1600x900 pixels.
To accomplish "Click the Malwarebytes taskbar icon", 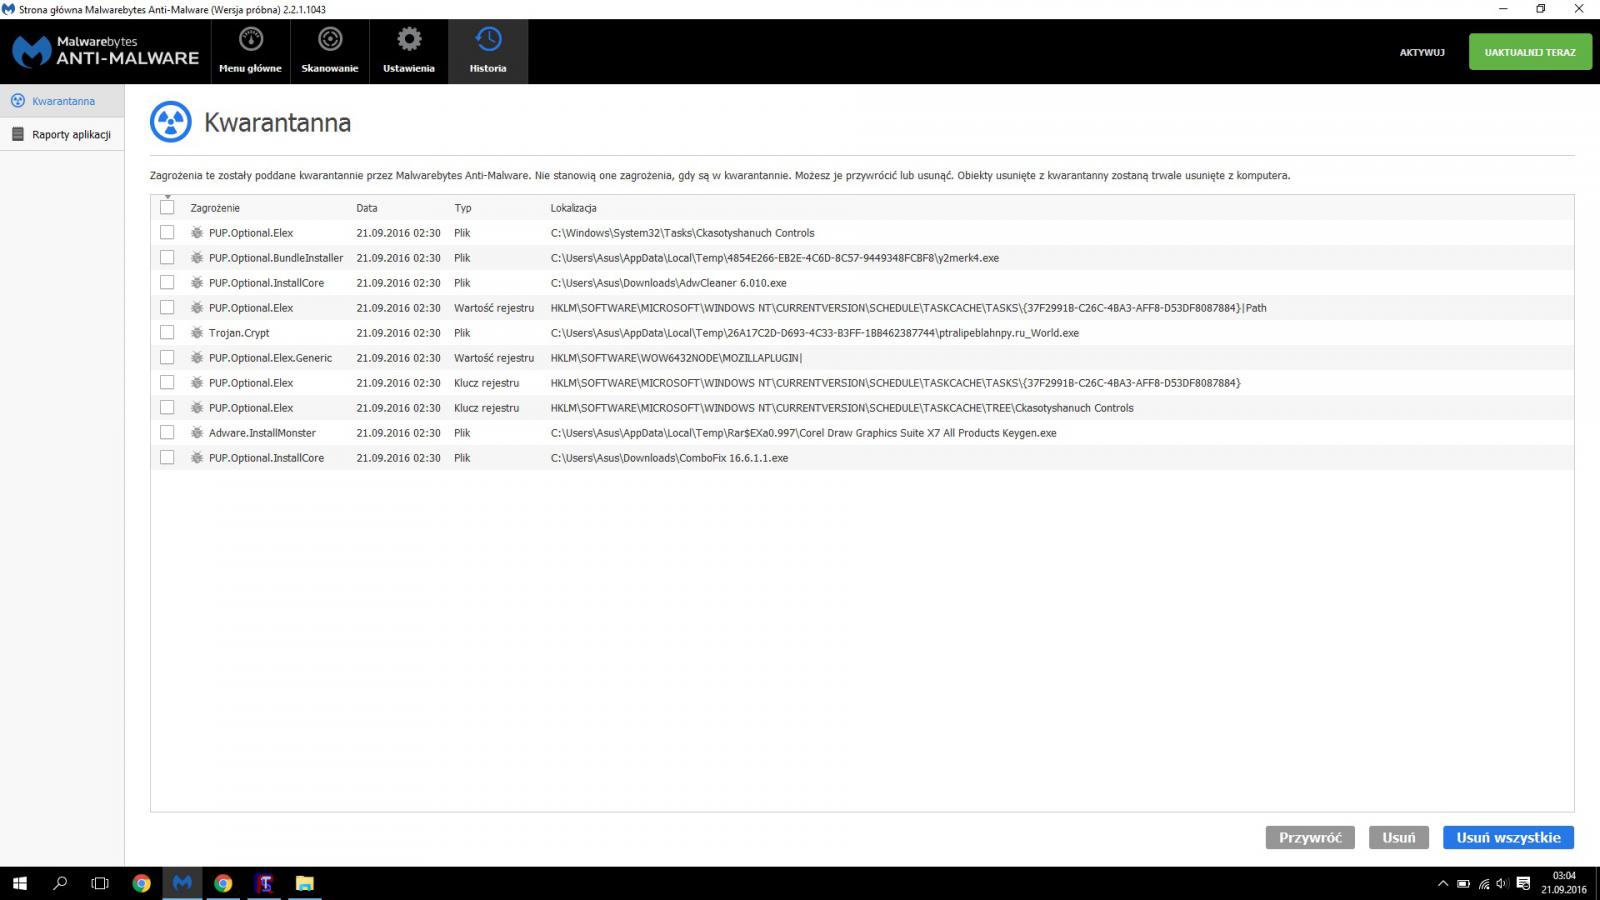I will [182, 883].
